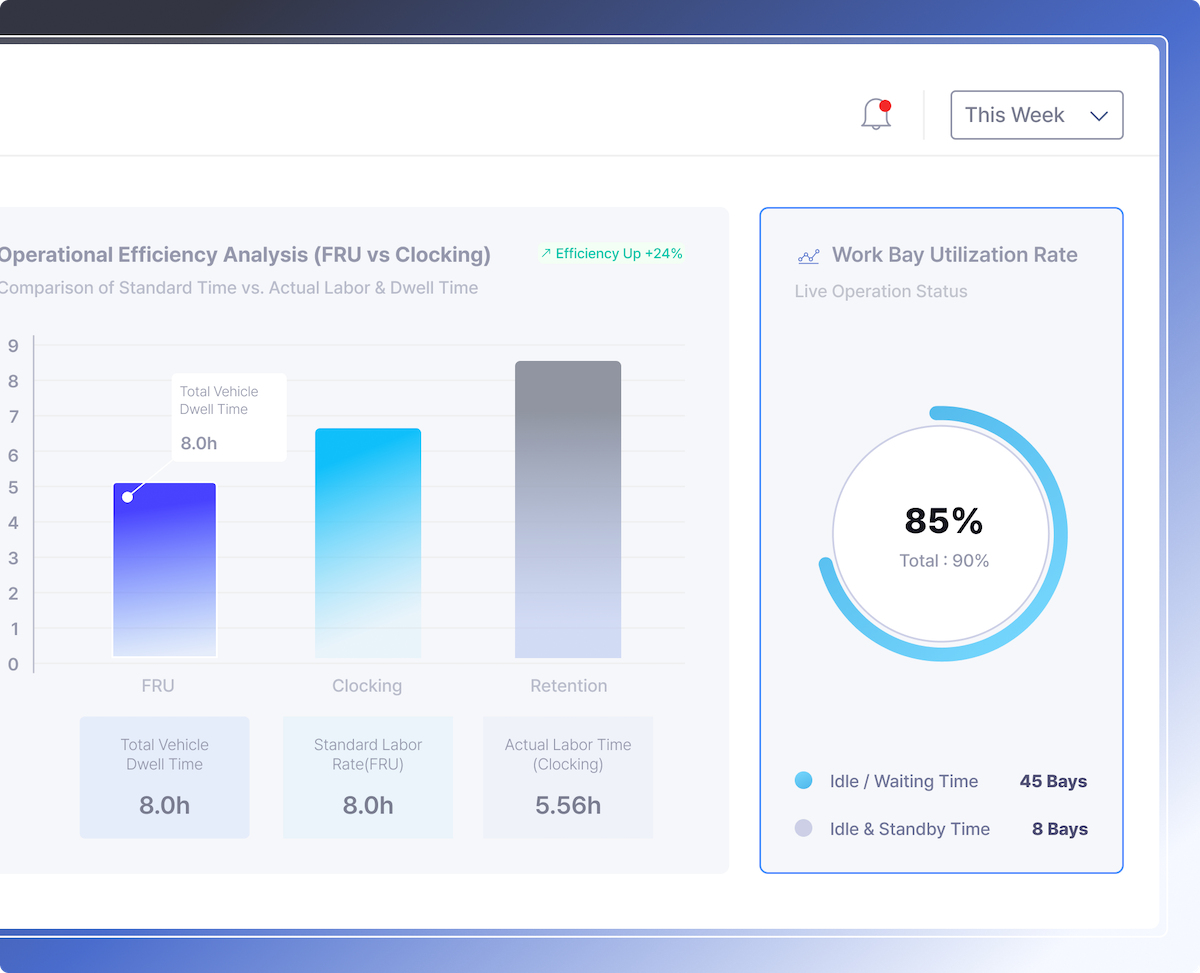Open the Standard Labor Rate(FRU) card
This screenshot has height=973, width=1200.
pos(368,777)
